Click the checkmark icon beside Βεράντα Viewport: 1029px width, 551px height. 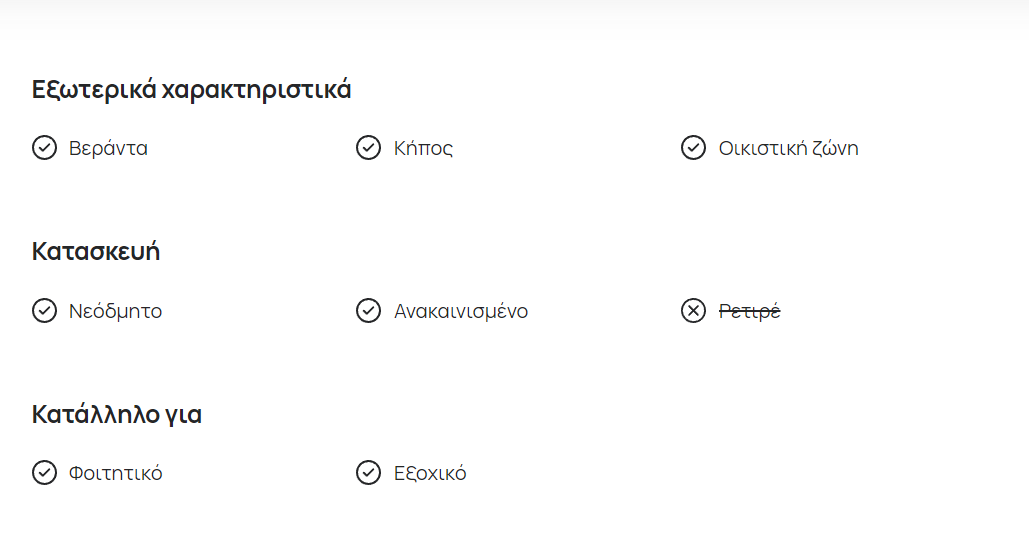[x=44, y=148]
